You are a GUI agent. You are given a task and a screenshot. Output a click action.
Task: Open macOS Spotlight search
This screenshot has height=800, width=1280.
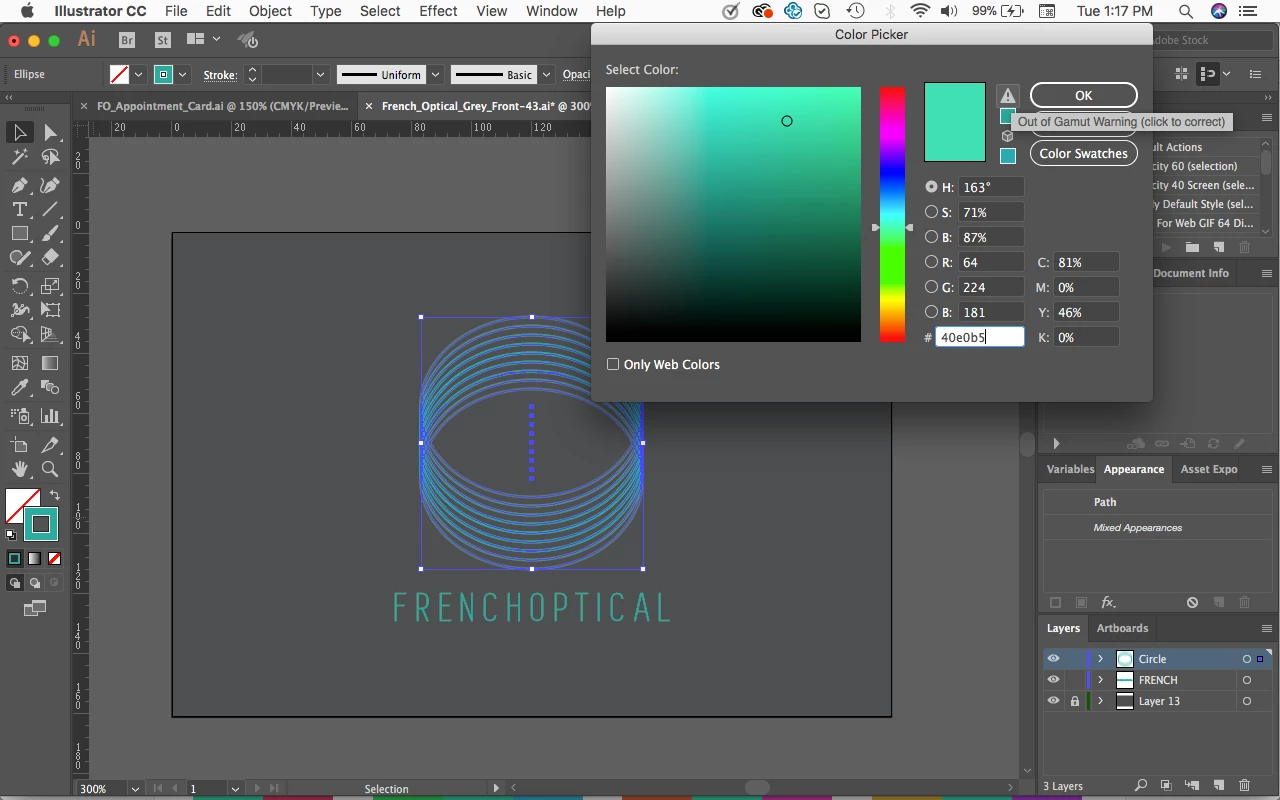coord(1185,11)
